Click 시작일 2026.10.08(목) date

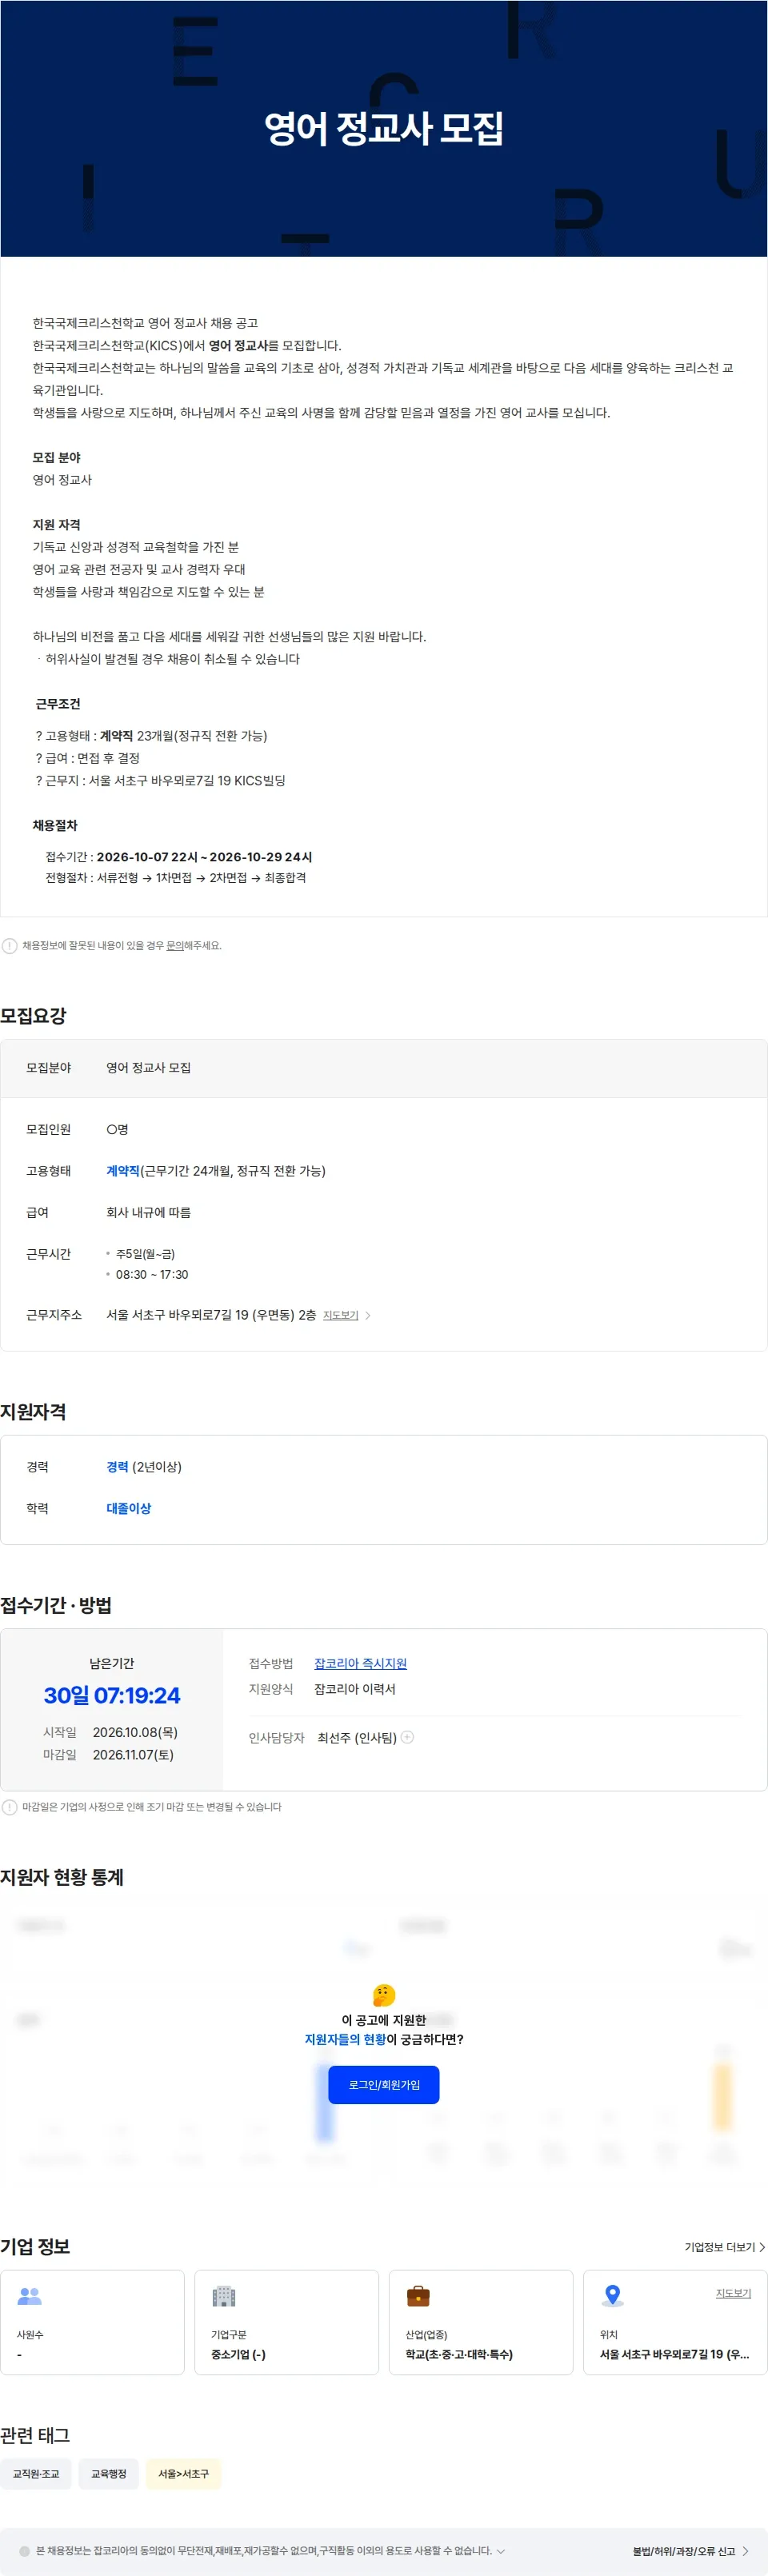[x=135, y=1732]
